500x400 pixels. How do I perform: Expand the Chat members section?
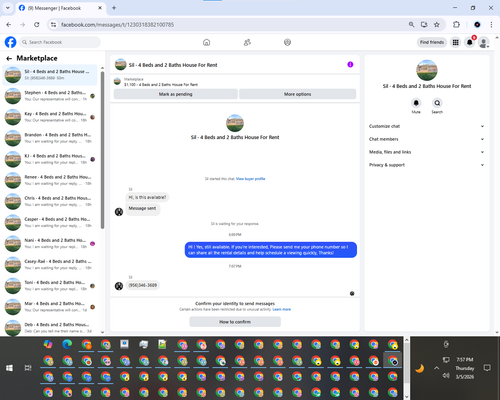click(426, 139)
